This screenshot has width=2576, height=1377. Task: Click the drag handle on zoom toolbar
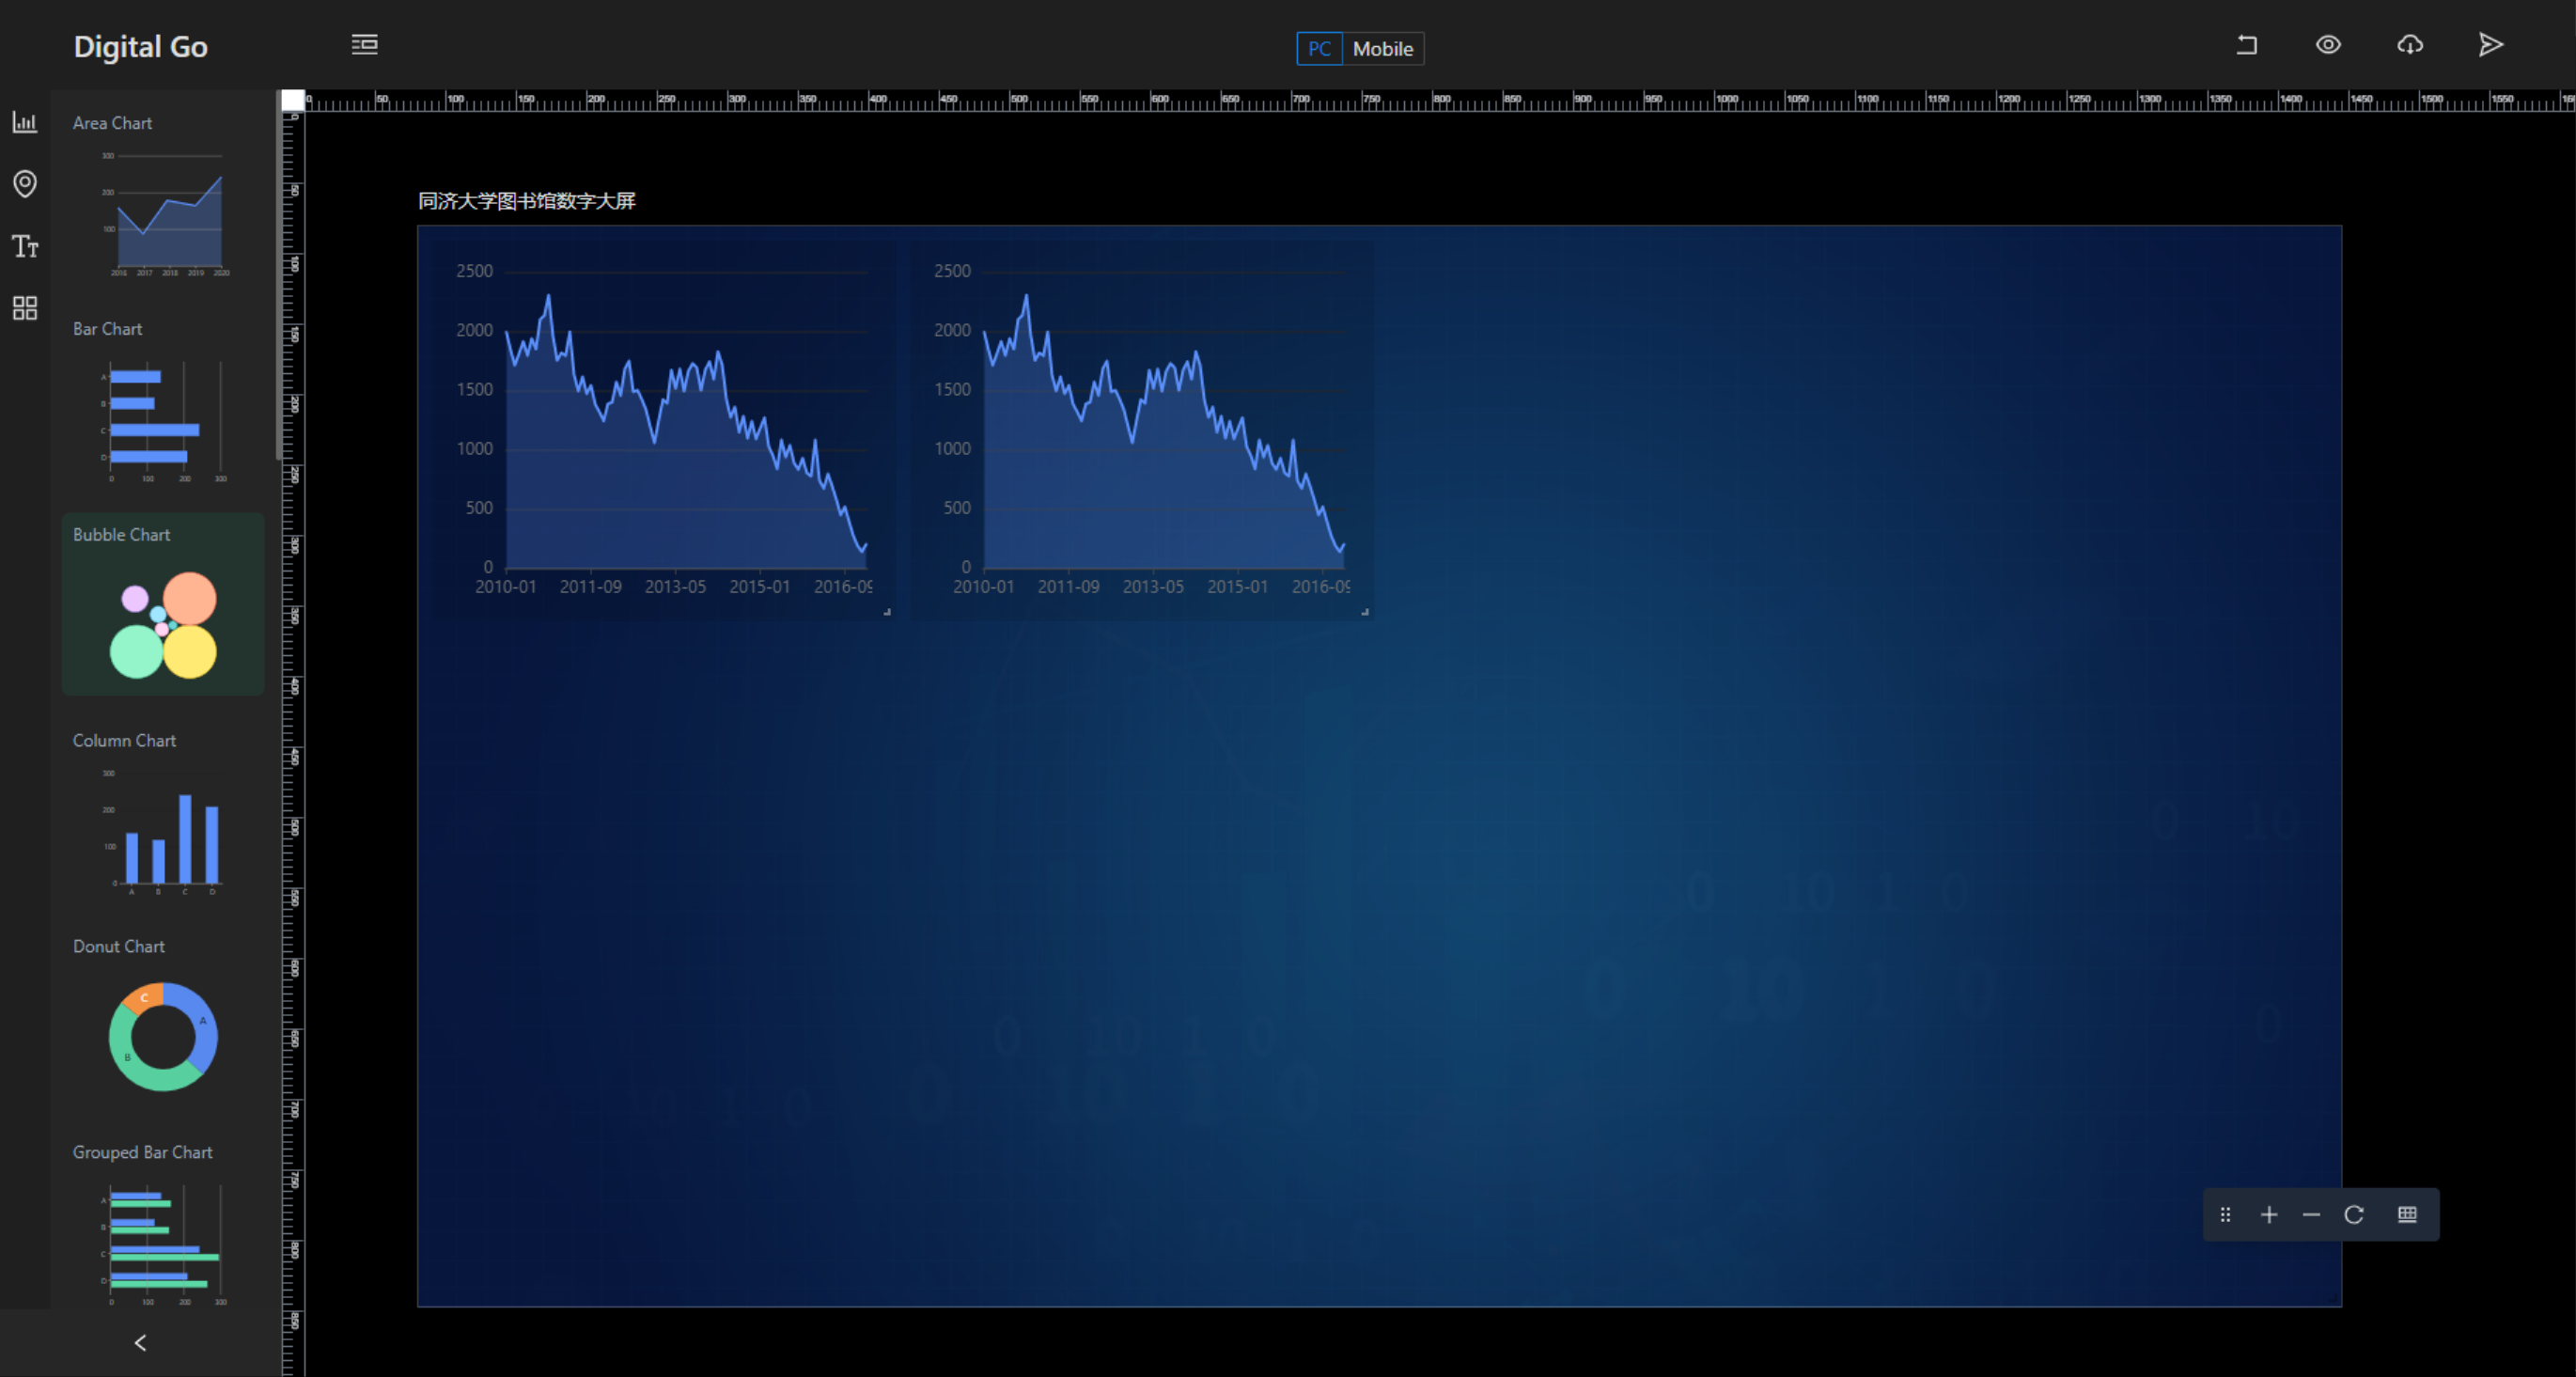coord(2226,1215)
